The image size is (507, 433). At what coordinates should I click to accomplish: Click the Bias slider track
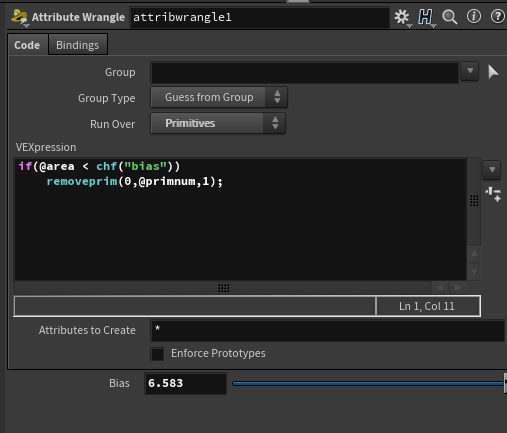pos(368,384)
